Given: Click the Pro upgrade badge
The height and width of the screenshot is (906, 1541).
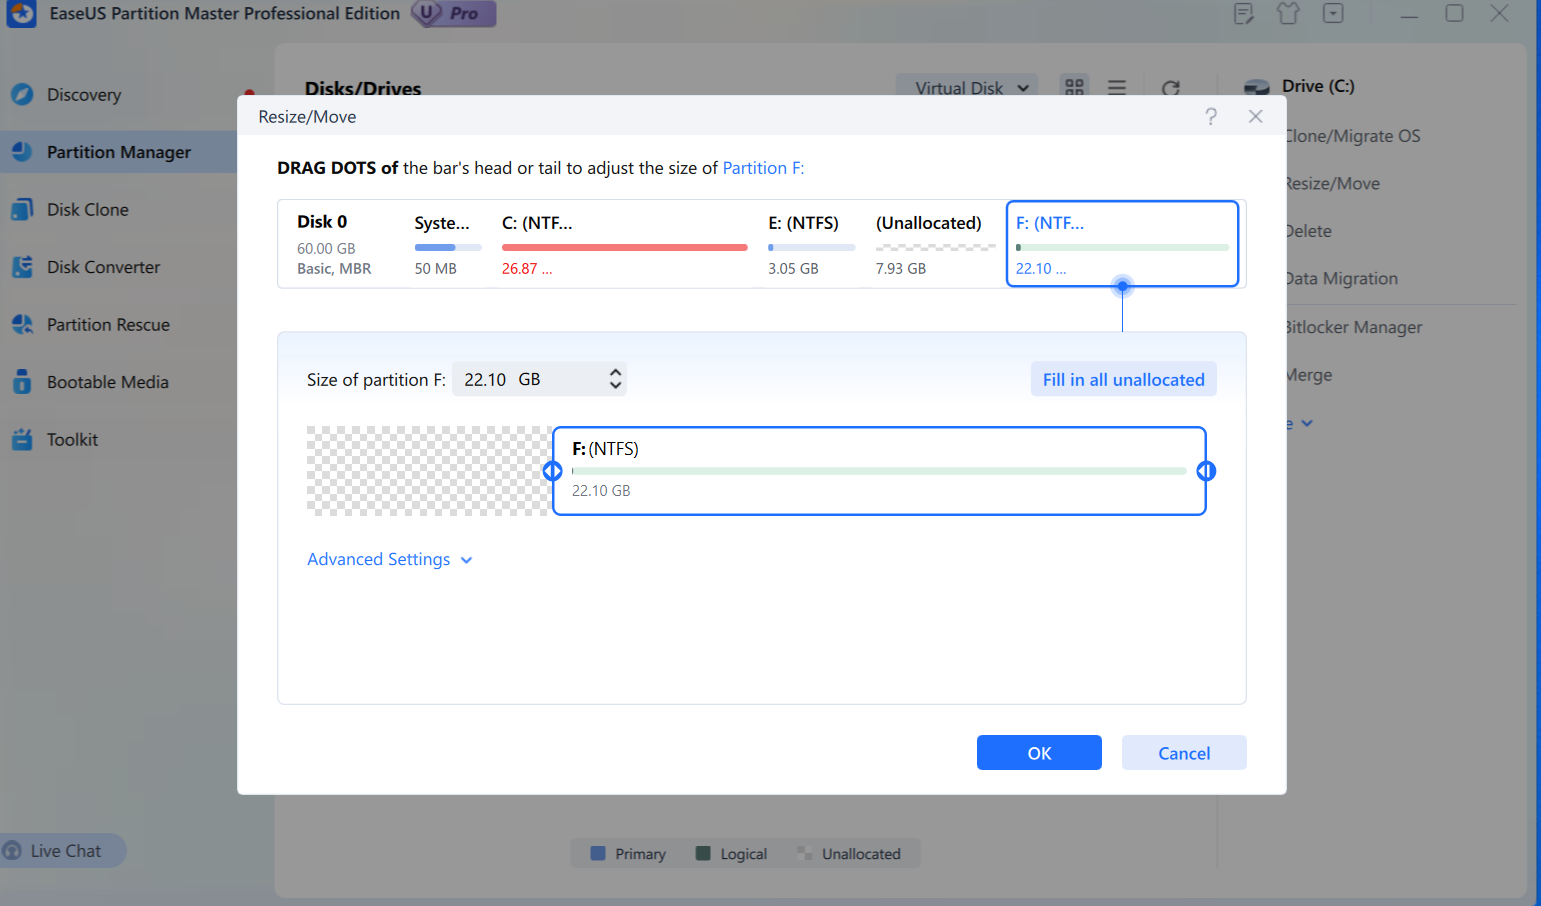Looking at the screenshot, I should [454, 14].
